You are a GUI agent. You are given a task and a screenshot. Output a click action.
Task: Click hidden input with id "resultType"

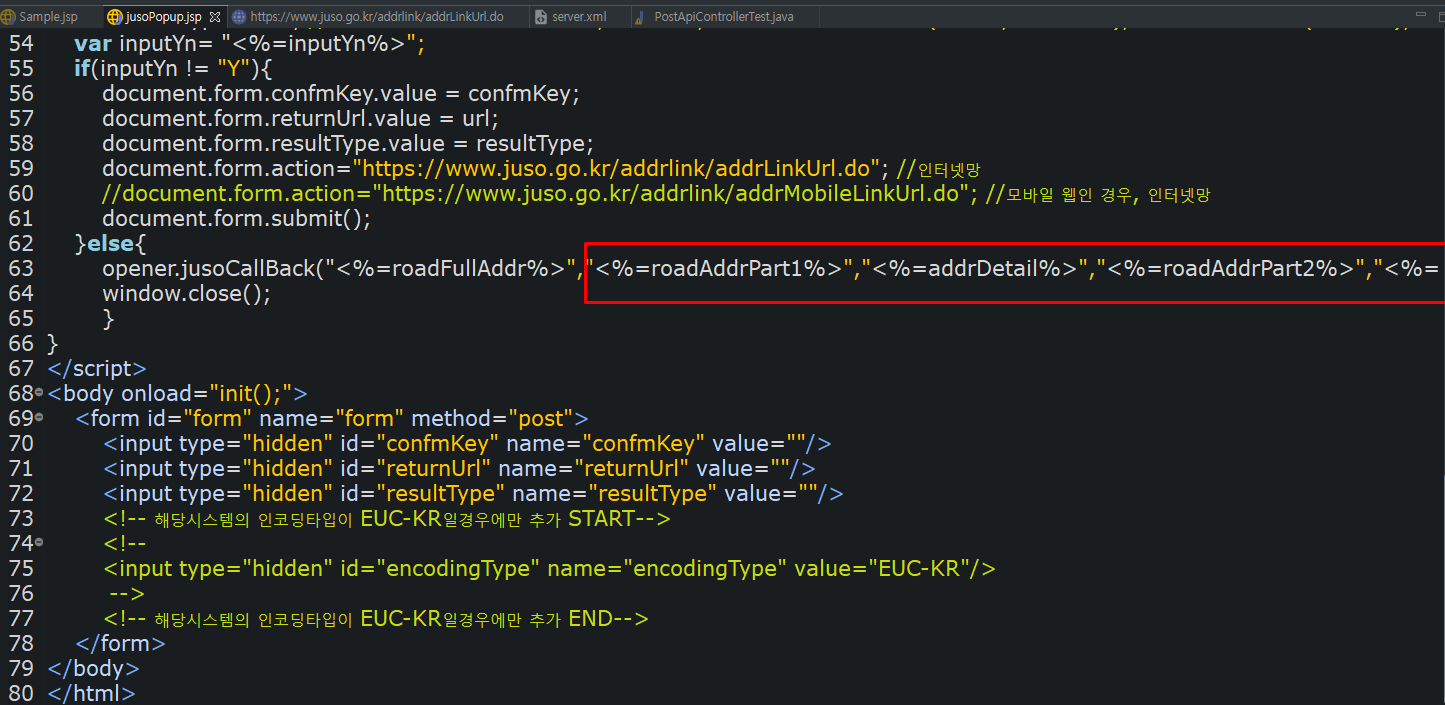[473, 493]
